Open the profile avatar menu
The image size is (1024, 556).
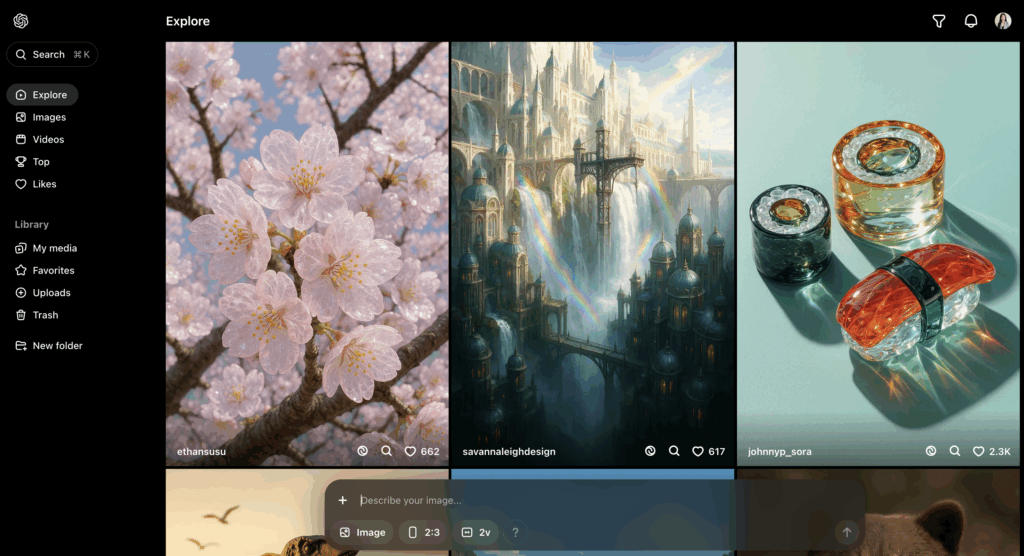pyautogui.click(x=1002, y=21)
